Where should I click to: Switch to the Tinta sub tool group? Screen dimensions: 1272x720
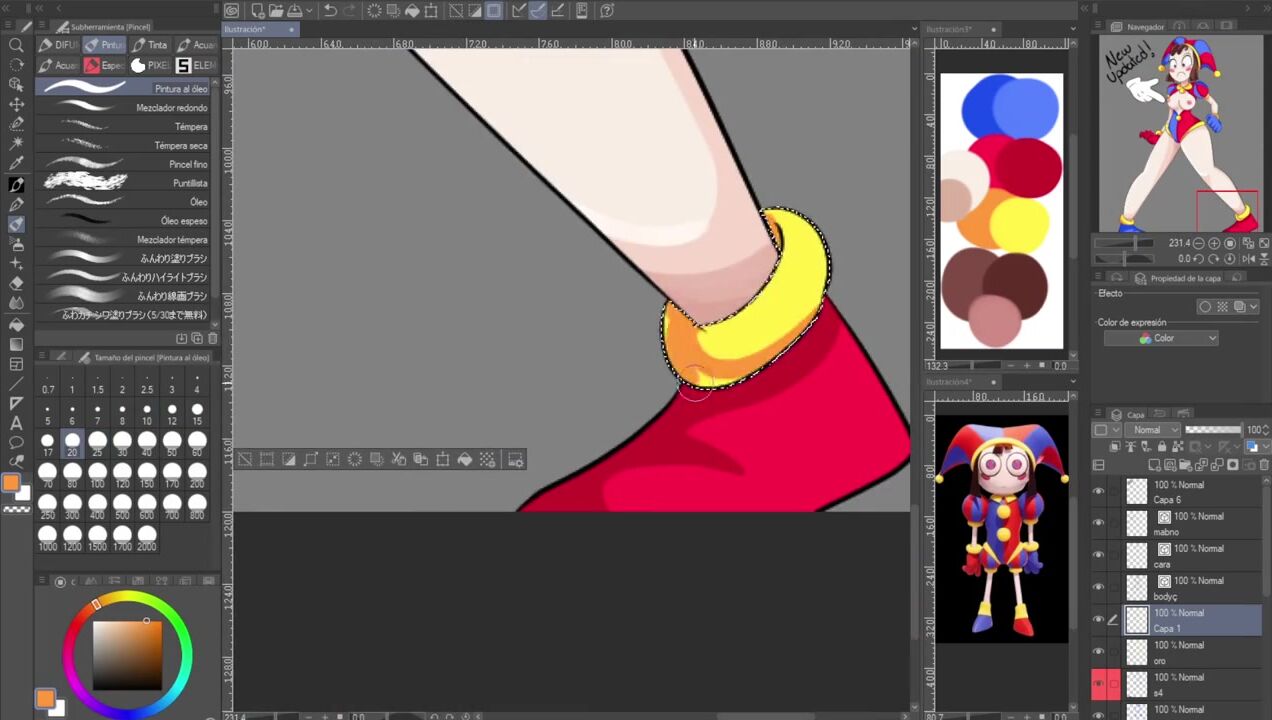click(150, 45)
